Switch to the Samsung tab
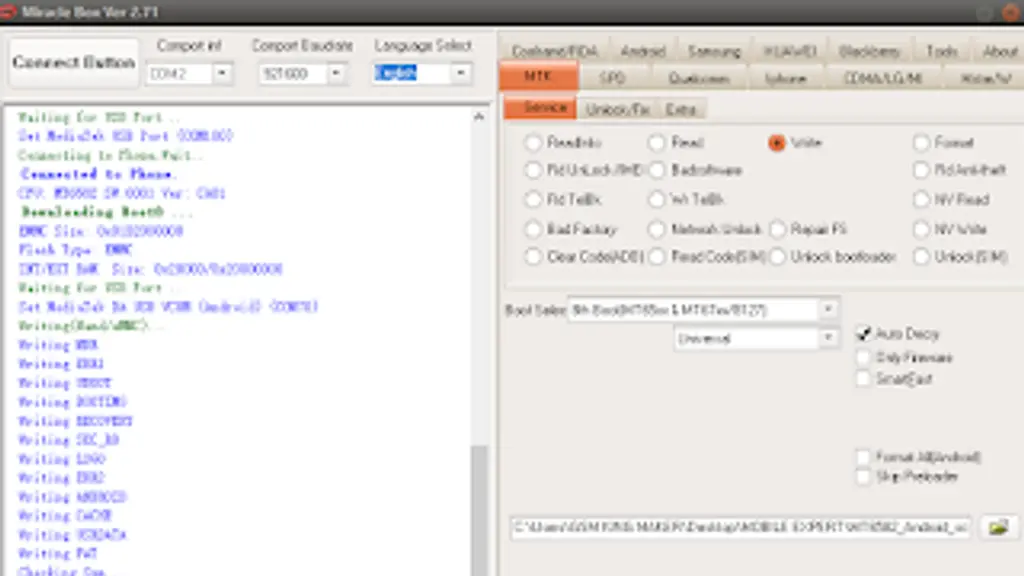This screenshot has width=1024, height=576. coord(714,51)
